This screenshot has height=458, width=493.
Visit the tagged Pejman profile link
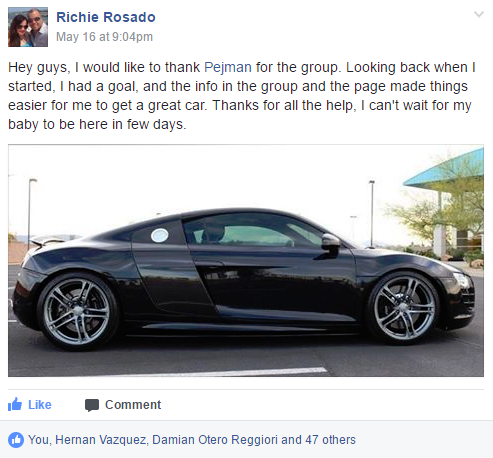tap(228, 67)
